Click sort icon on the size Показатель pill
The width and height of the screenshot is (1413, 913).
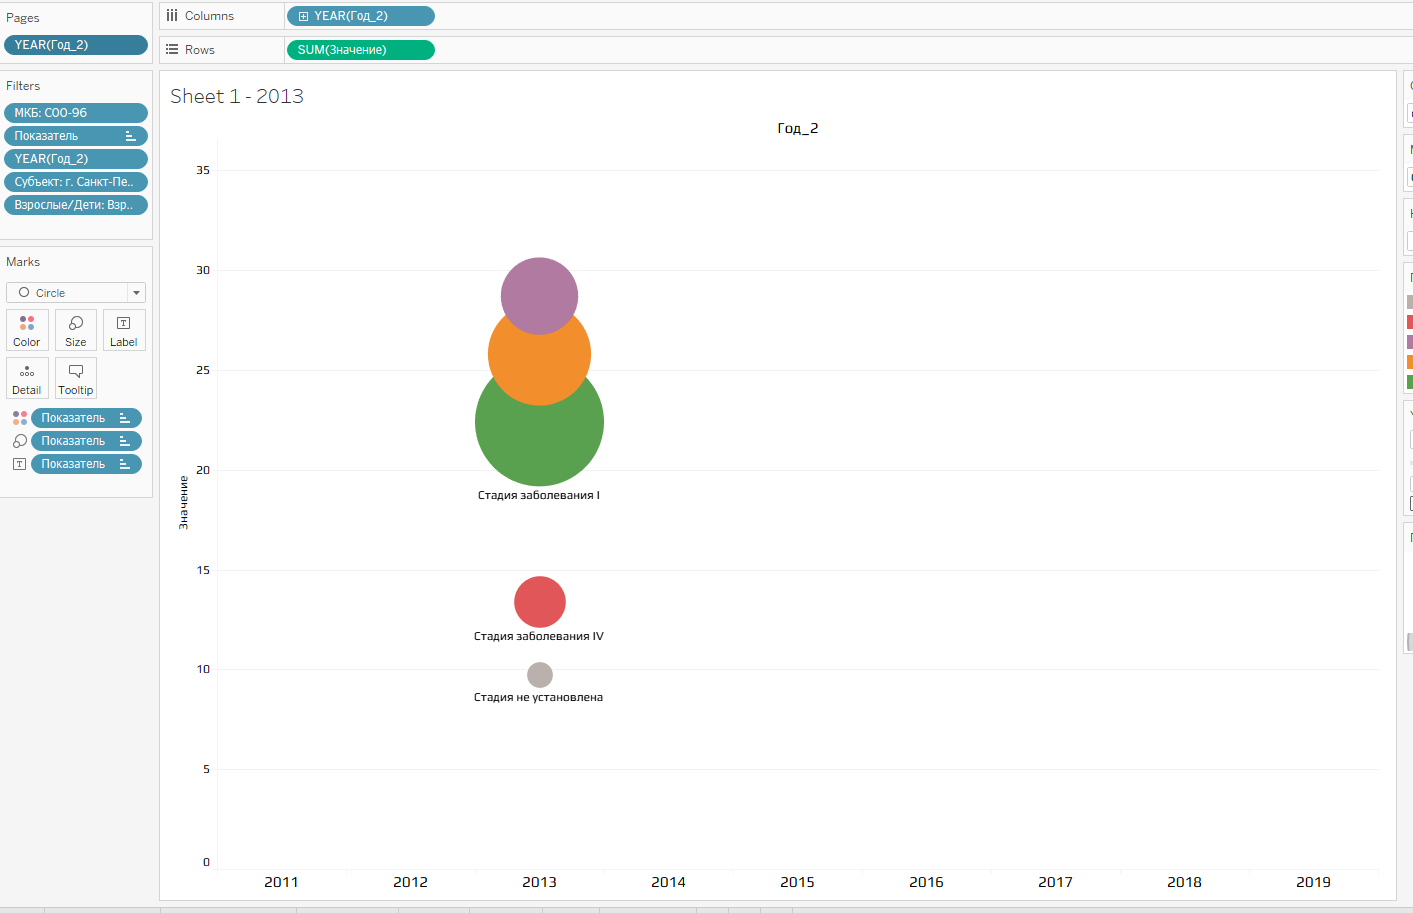pos(125,441)
